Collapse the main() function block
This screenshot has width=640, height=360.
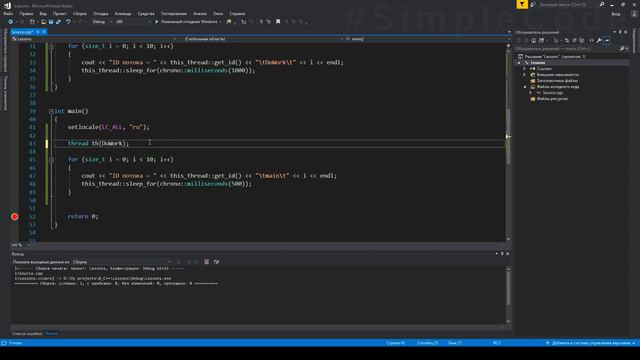[x=51, y=111]
